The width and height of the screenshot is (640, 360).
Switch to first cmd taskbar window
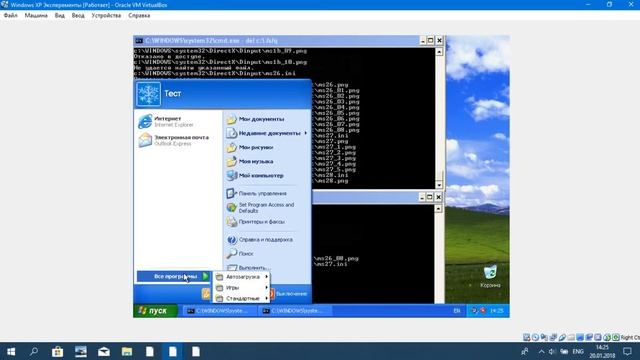[219, 311]
